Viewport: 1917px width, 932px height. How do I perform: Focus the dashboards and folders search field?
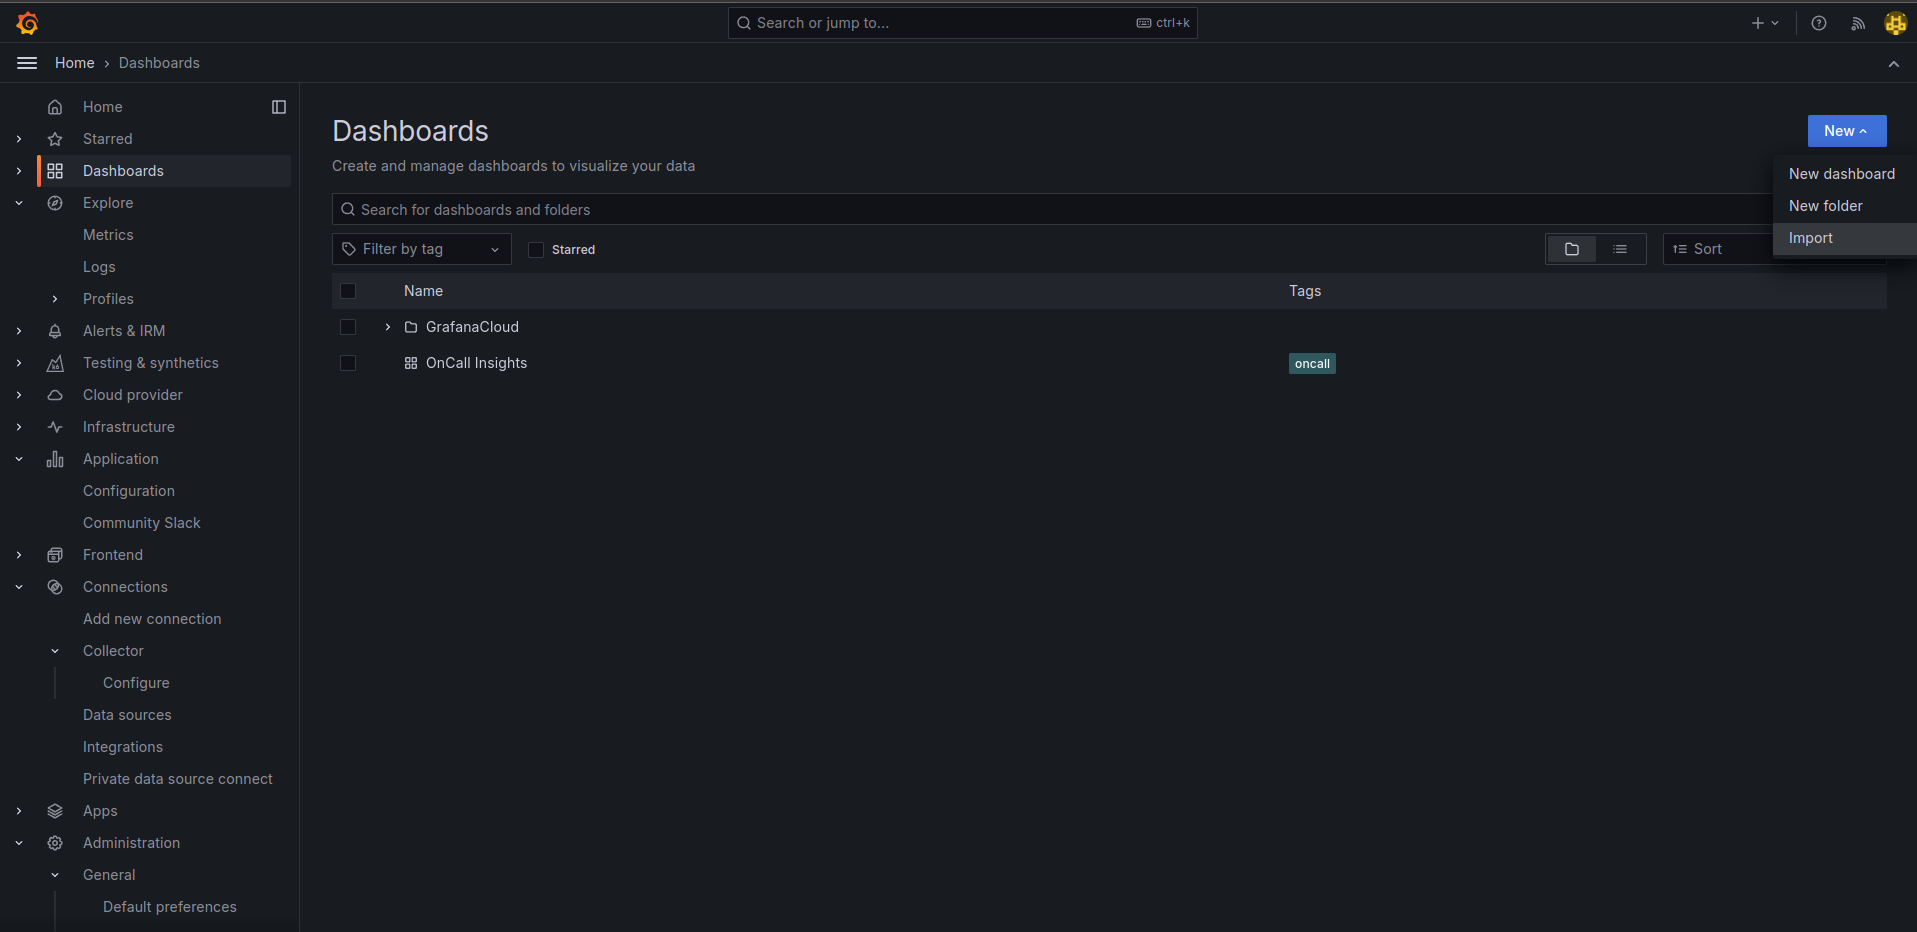[x=1050, y=209]
